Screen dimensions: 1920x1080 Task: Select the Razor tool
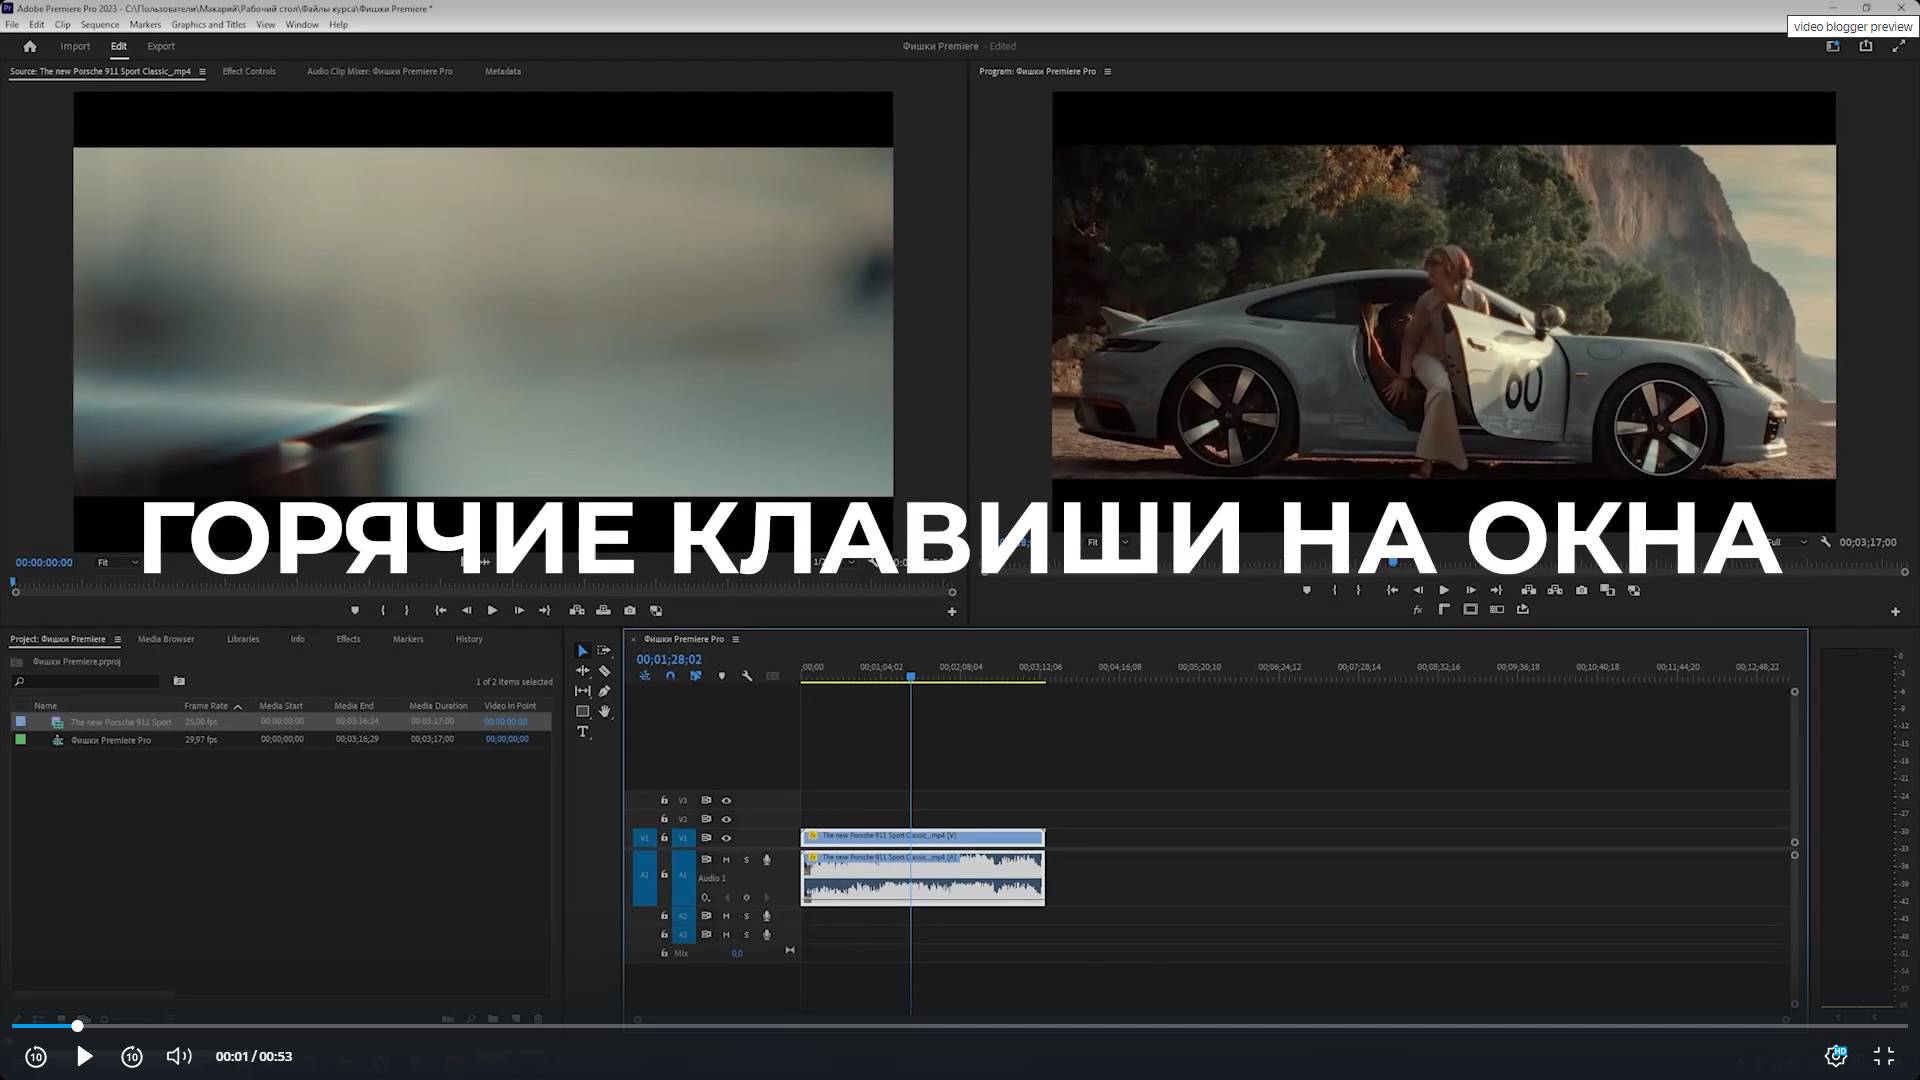(604, 671)
